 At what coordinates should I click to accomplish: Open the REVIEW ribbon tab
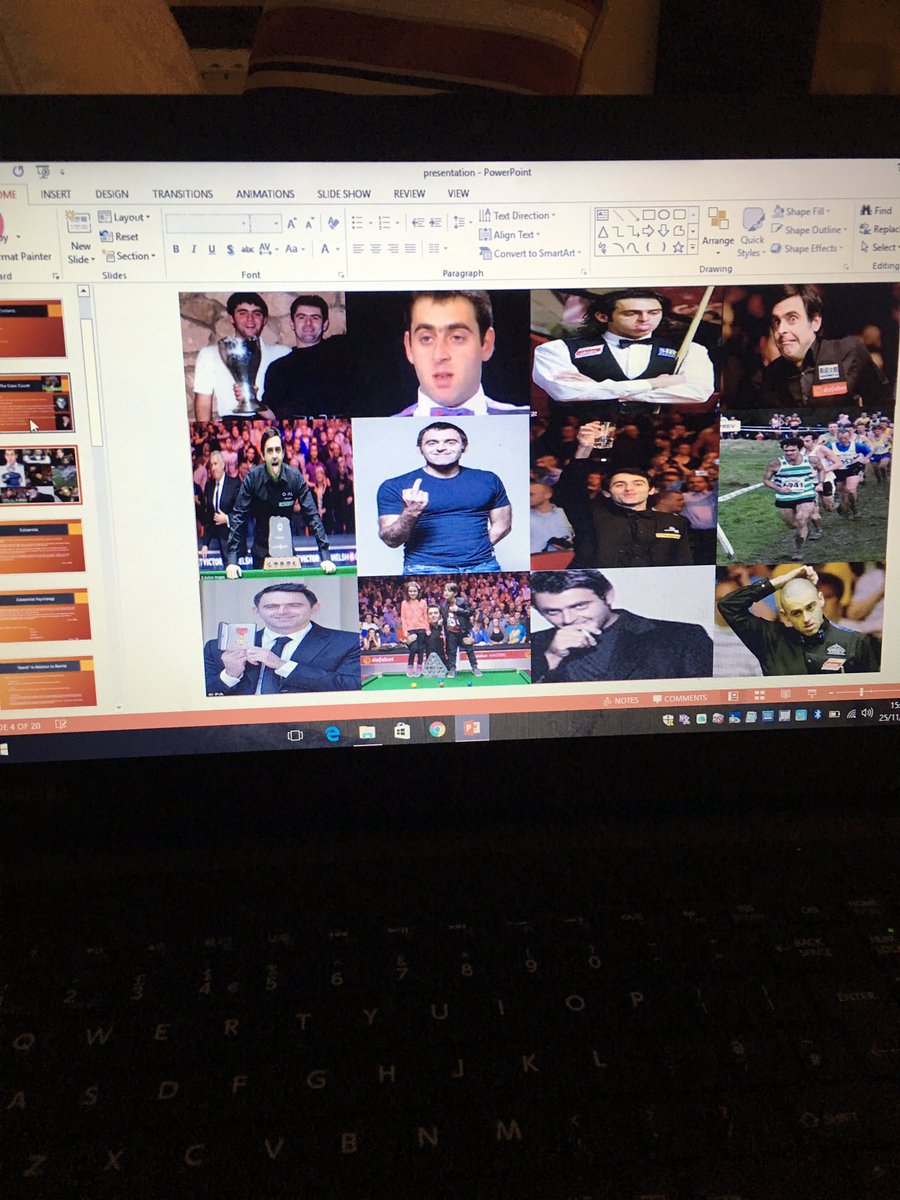[409, 194]
